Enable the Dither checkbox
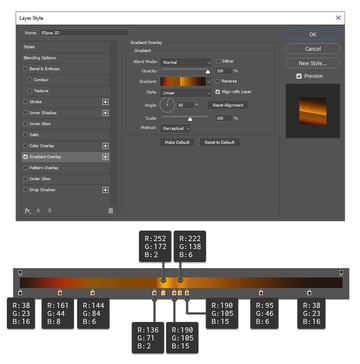360x364 pixels. 218,61
